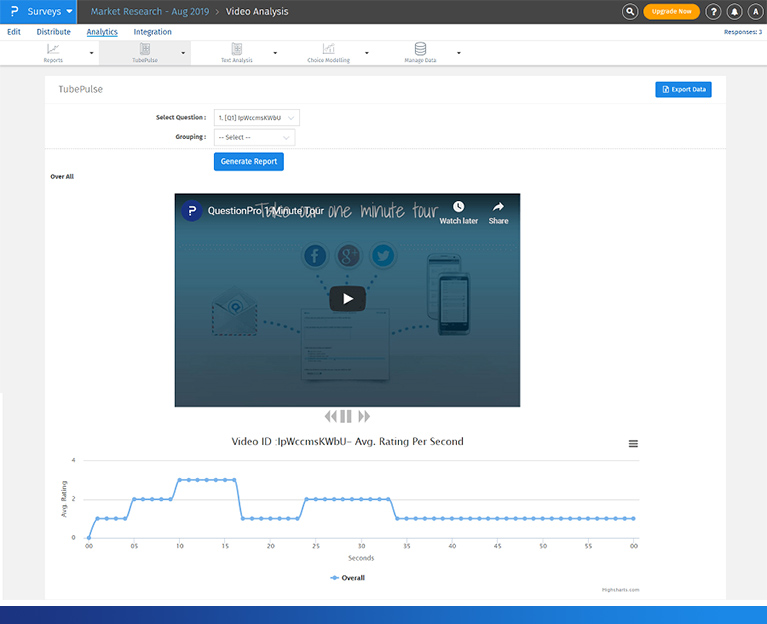Expand the Manage Data dropdown arrow
Image resolution: width=767 pixels, height=624 pixels.
(459, 53)
